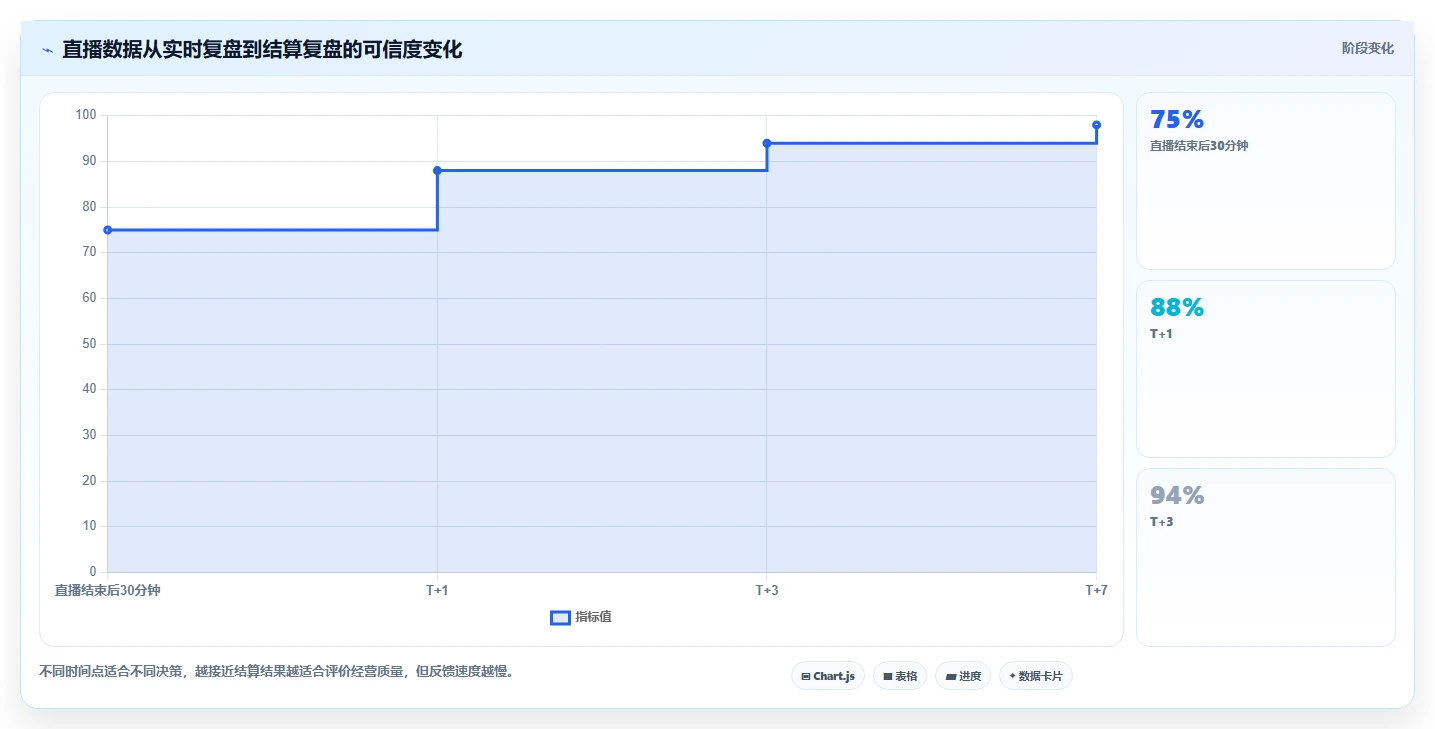This screenshot has height=729, width=1435.
Task: Select the 数据卡片 tag pill
Action: click(x=1036, y=676)
